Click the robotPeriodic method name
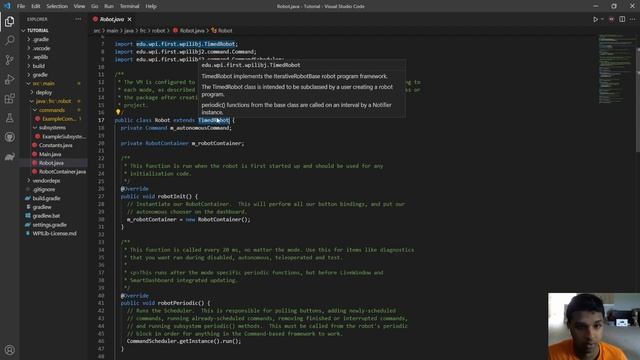 click(178, 303)
